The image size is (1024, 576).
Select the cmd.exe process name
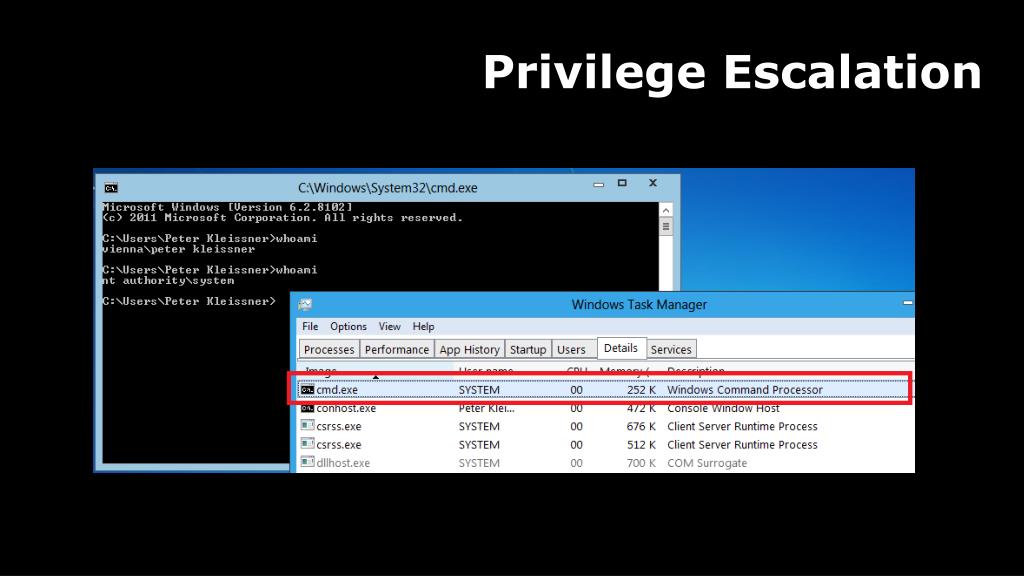pyautogui.click(x=337, y=390)
